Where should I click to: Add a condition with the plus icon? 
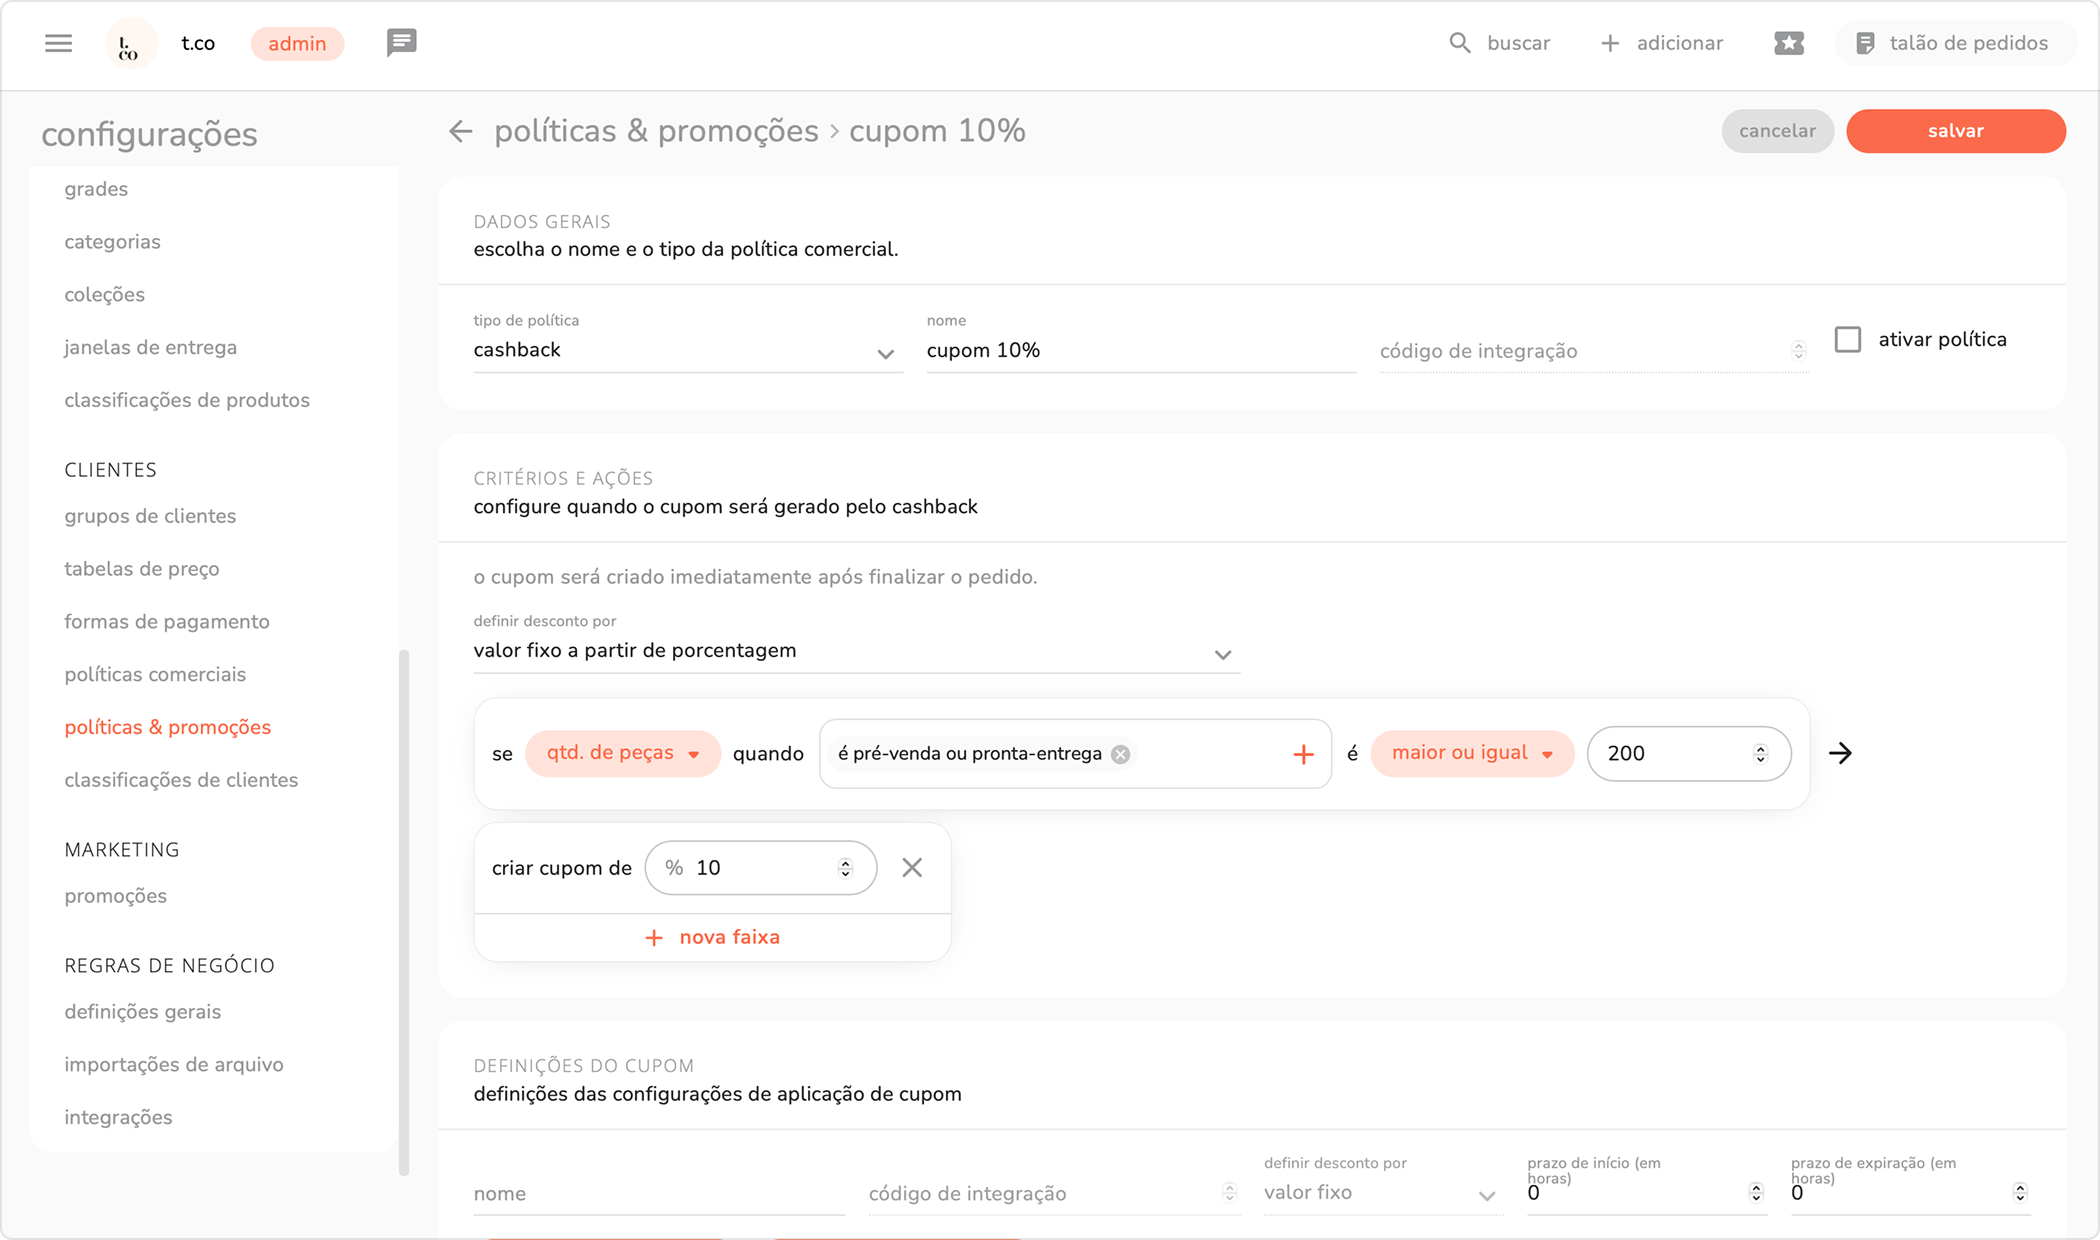coord(1302,754)
